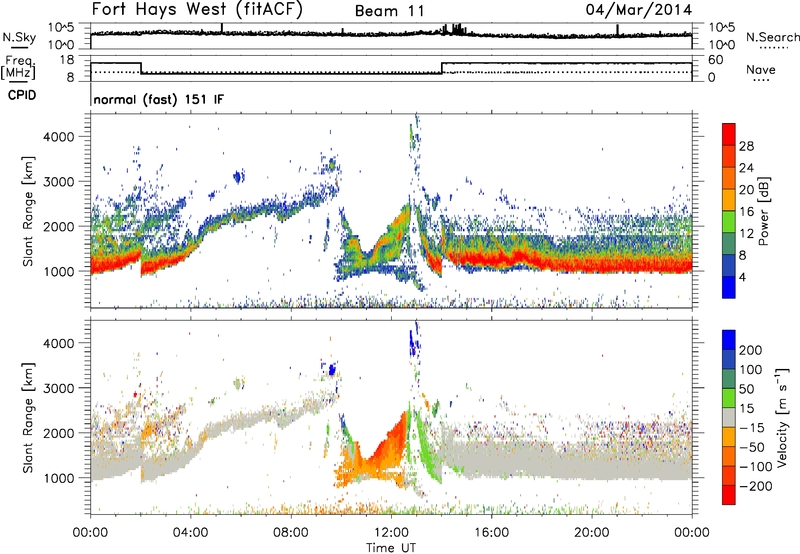800x554 pixels.
Task: Click the date '04/Mar/2014'
Action: pyautogui.click(x=639, y=10)
